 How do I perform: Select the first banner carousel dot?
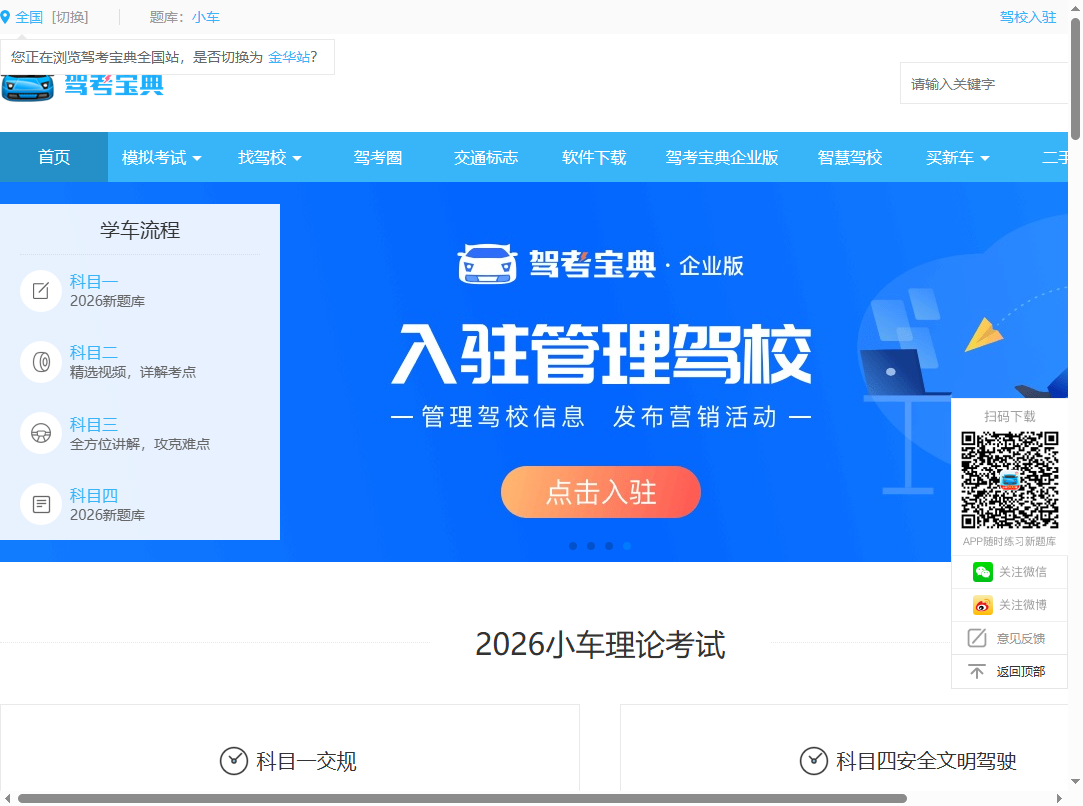click(x=573, y=546)
